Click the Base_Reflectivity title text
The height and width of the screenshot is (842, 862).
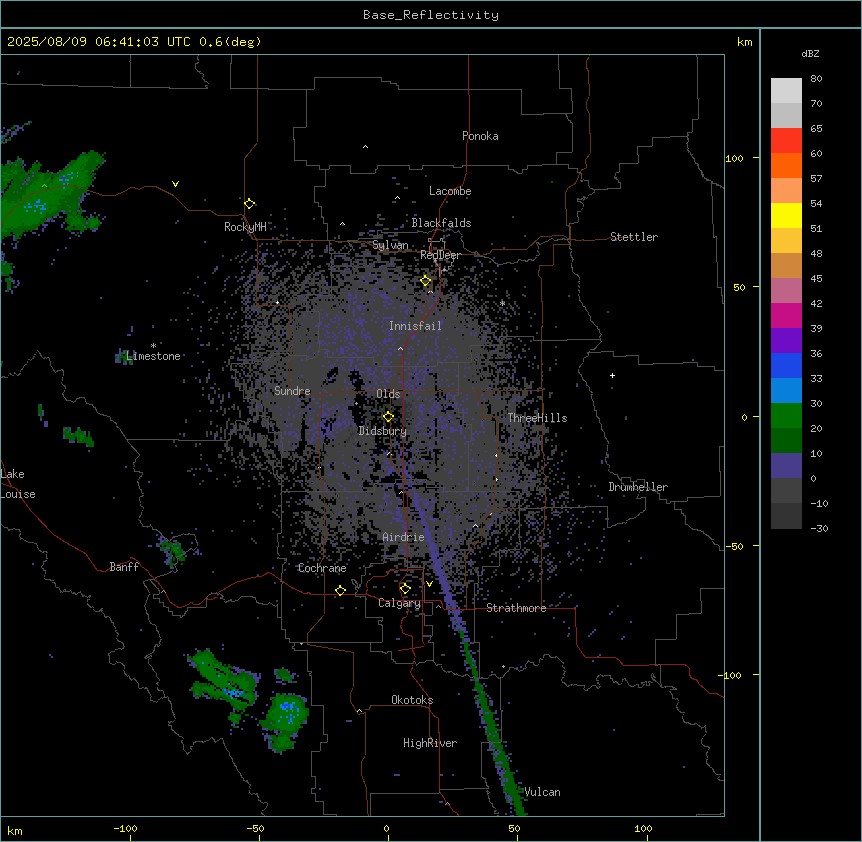(431, 15)
